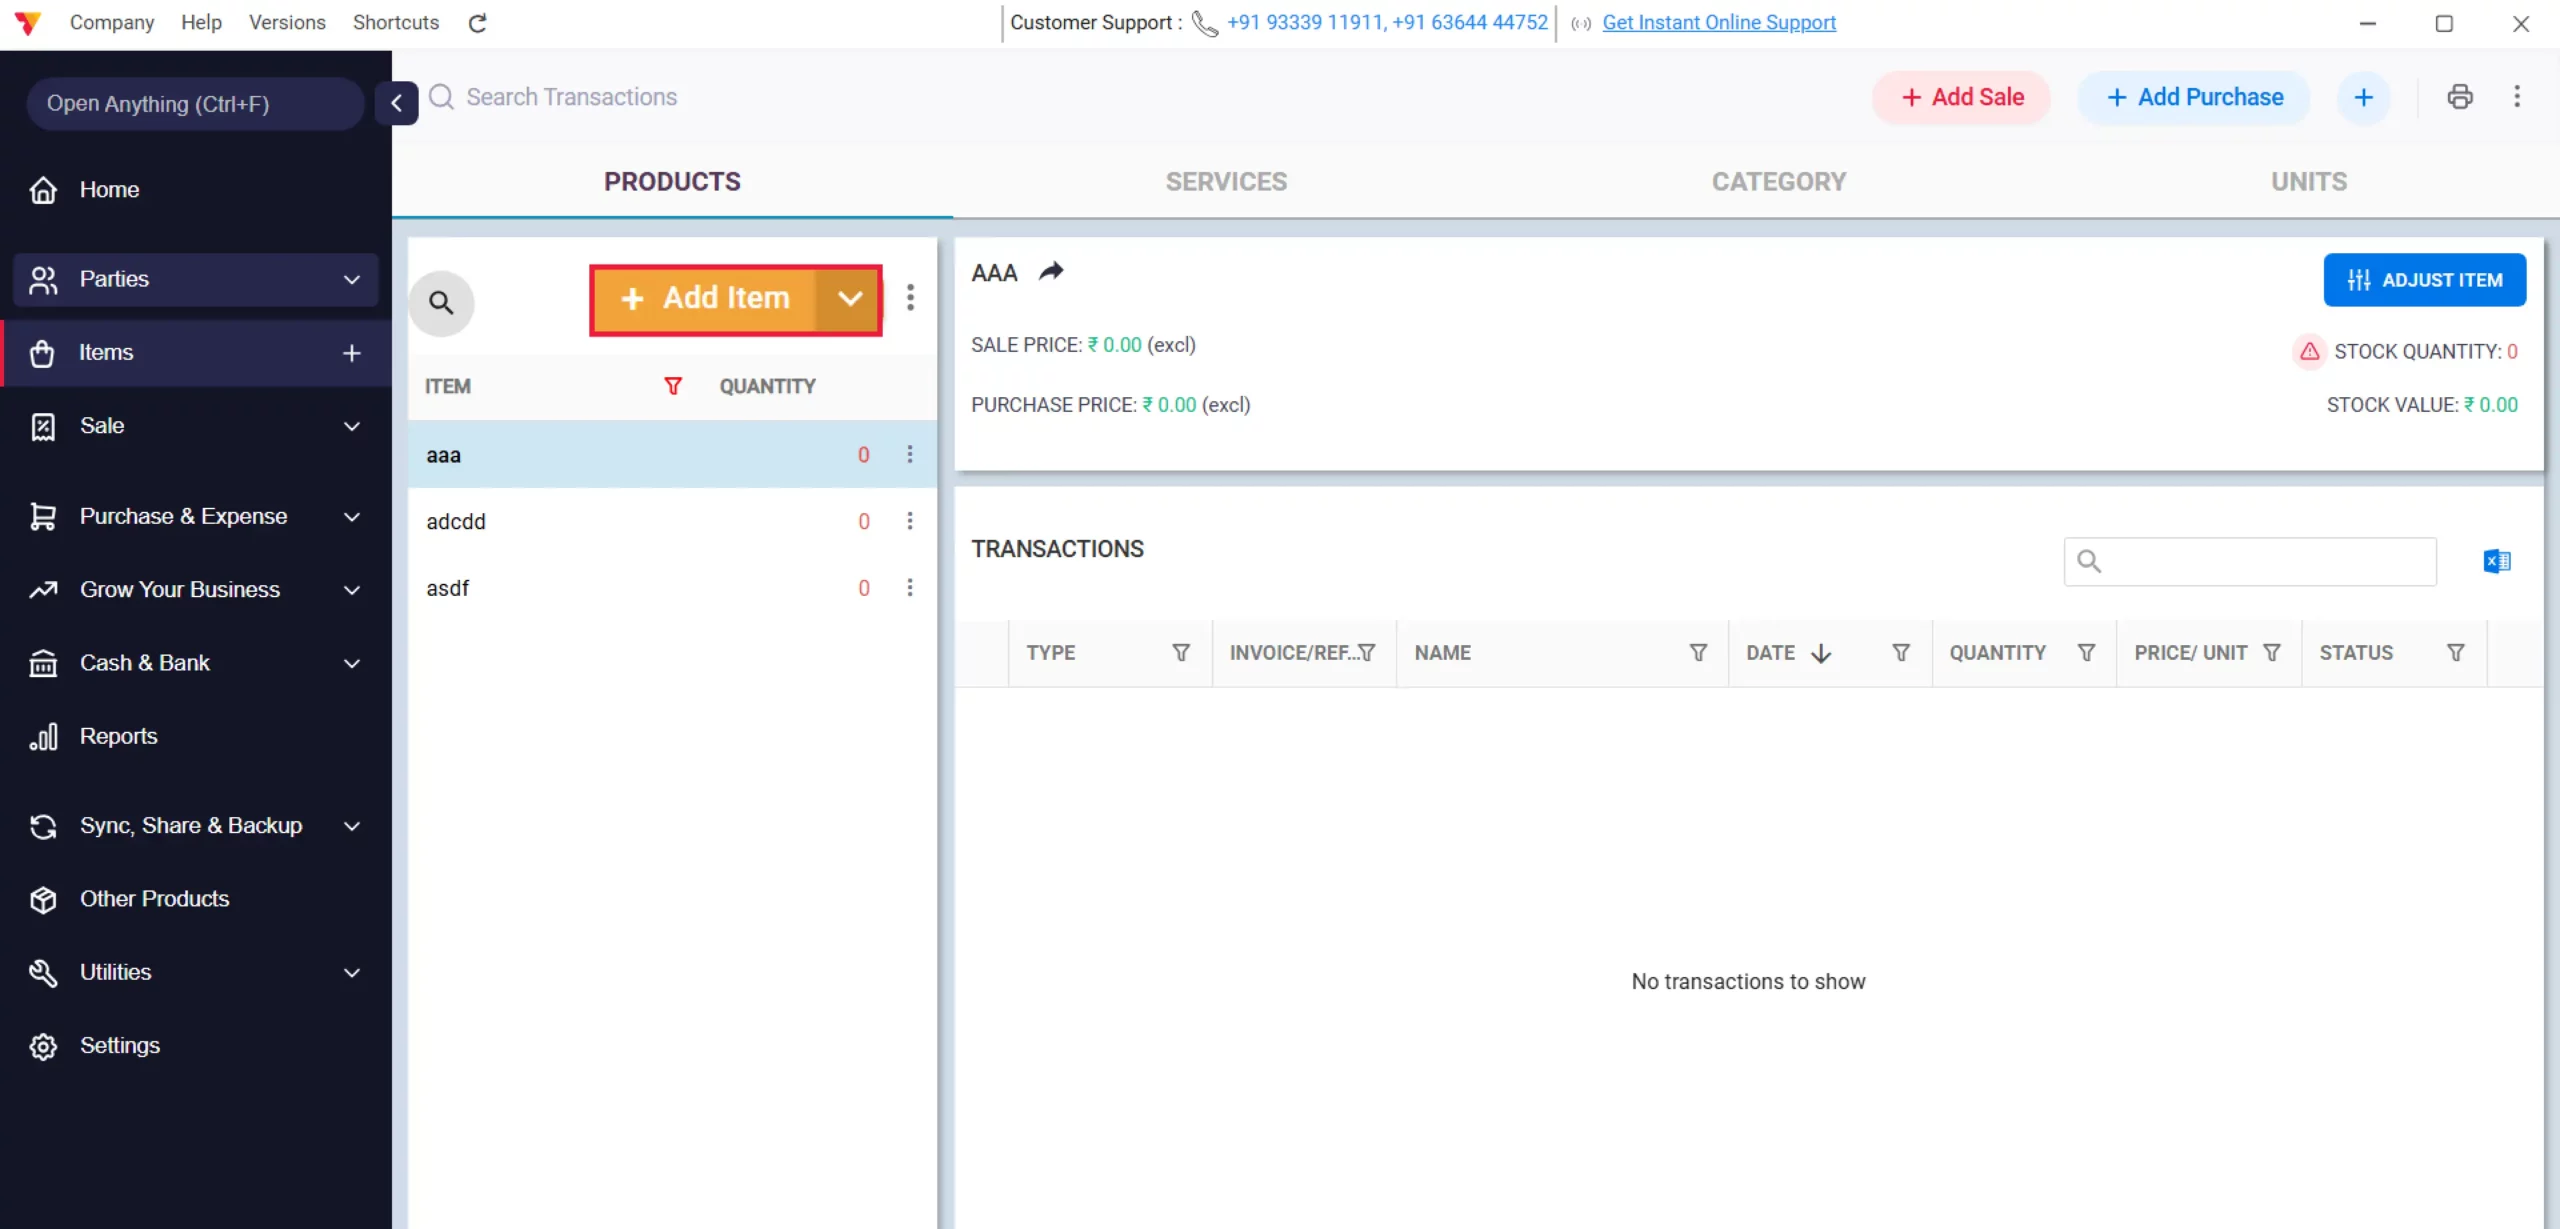Open three-dot menu beside Add Item

tap(910, 298)
